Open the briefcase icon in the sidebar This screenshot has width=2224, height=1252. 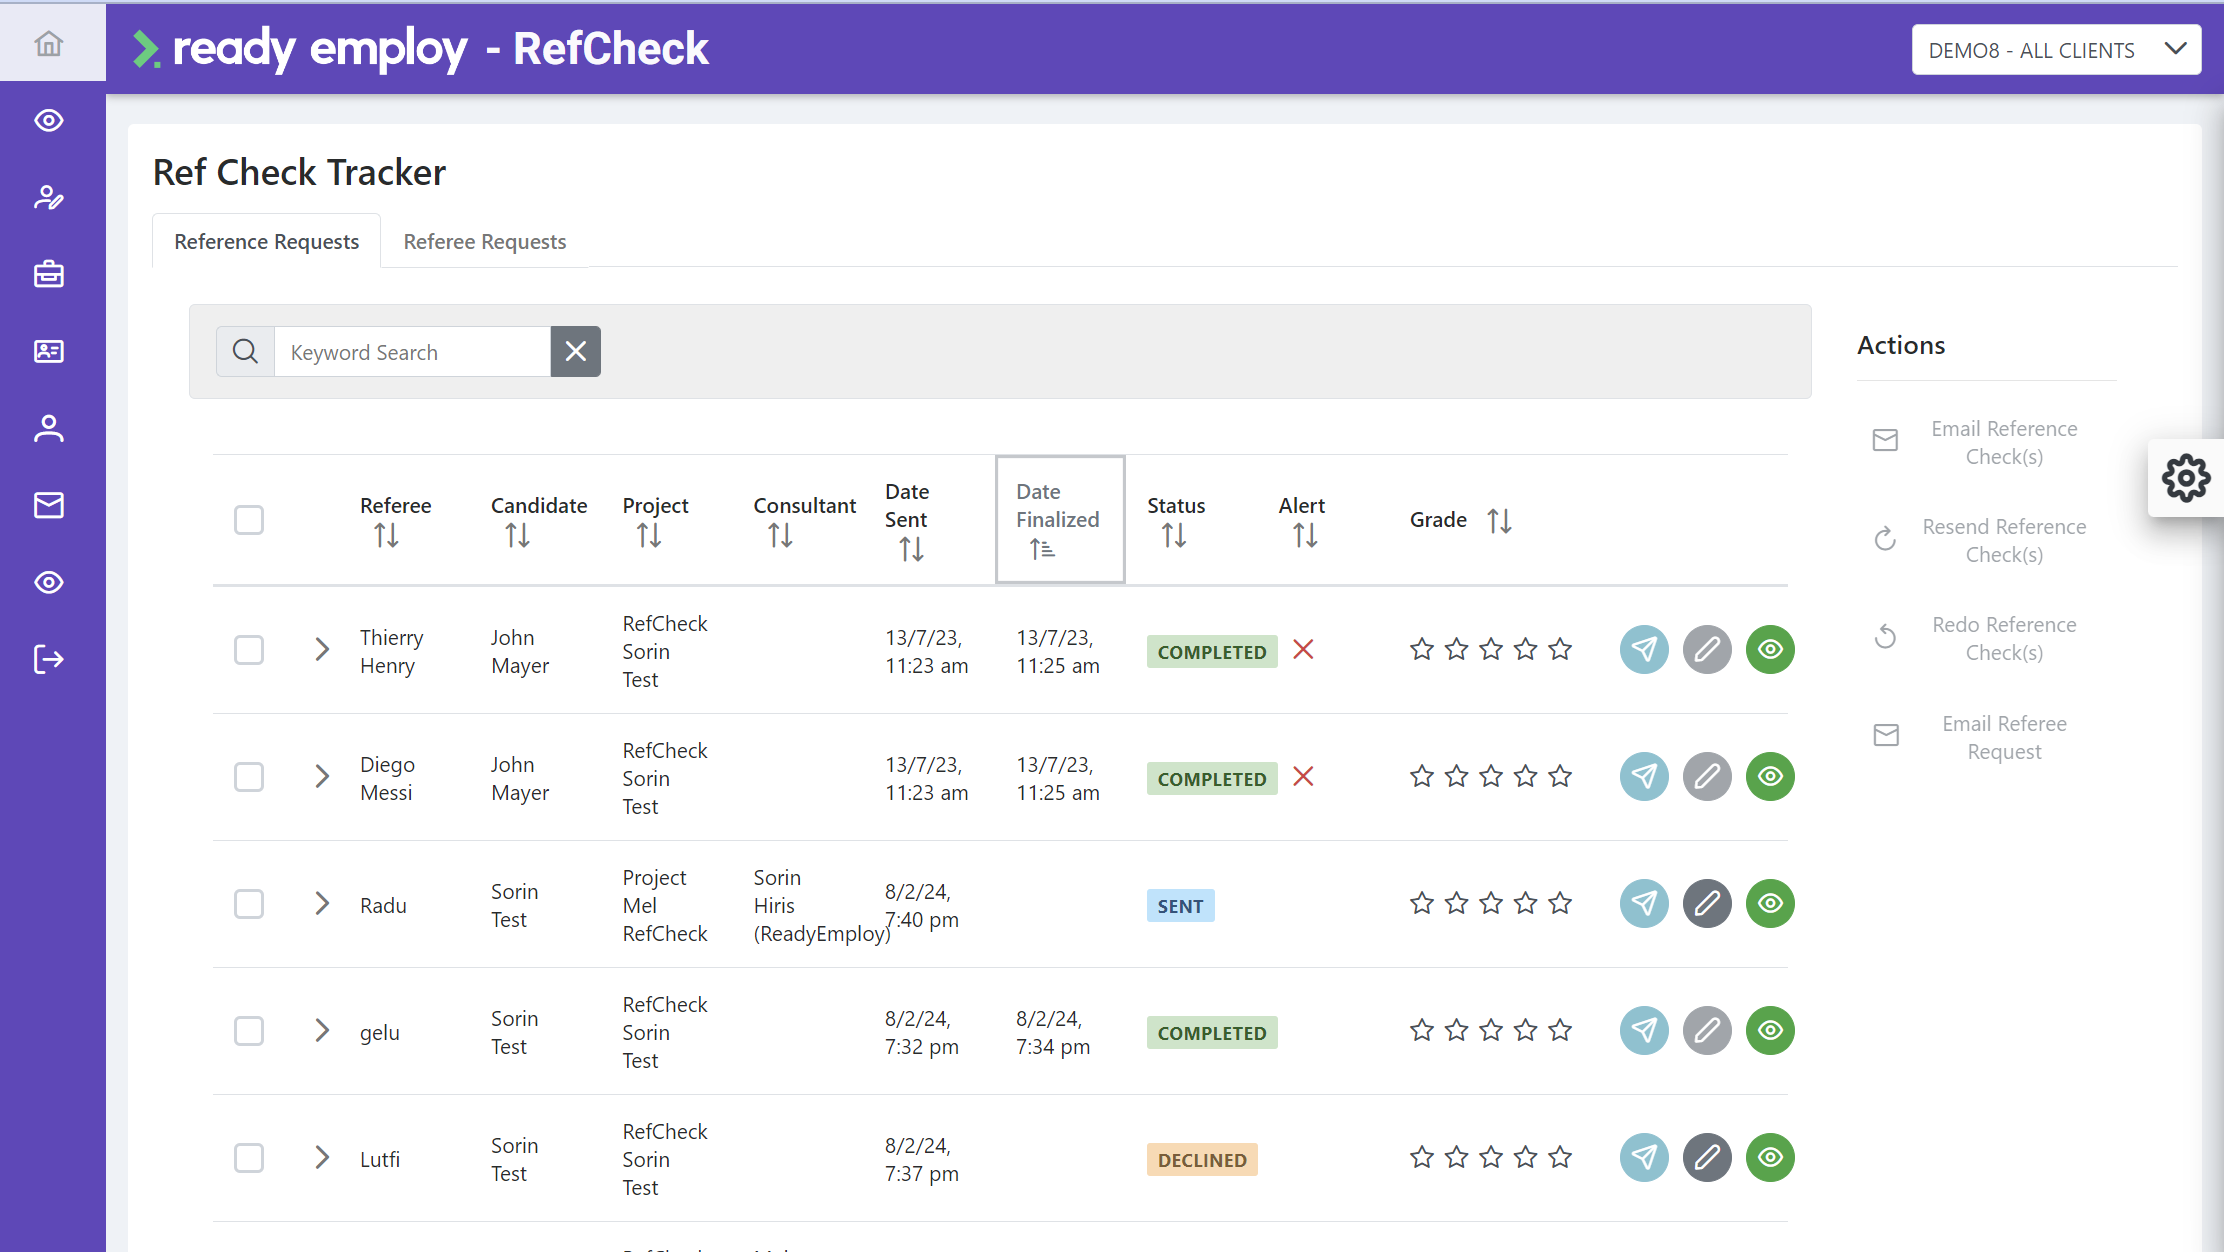pyautogui.click(x=48, y=274)
